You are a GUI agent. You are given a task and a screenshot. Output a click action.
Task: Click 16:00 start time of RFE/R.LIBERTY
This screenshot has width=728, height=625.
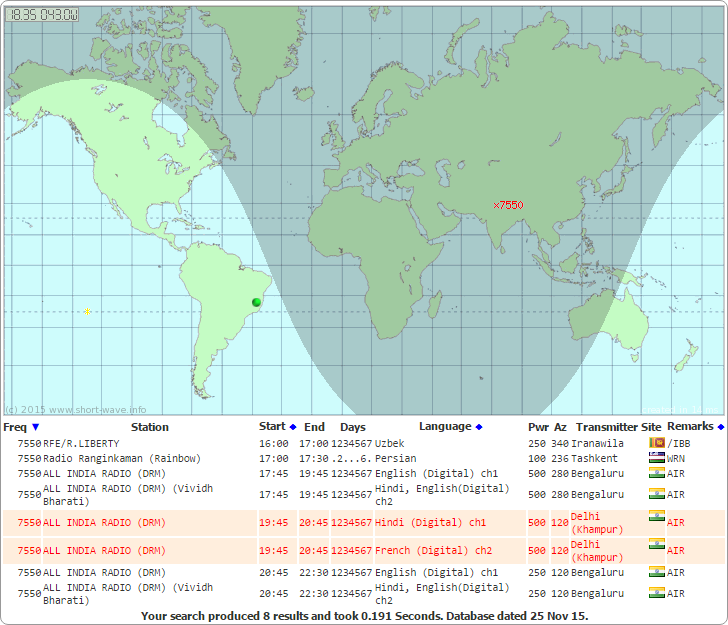point(273,443)
